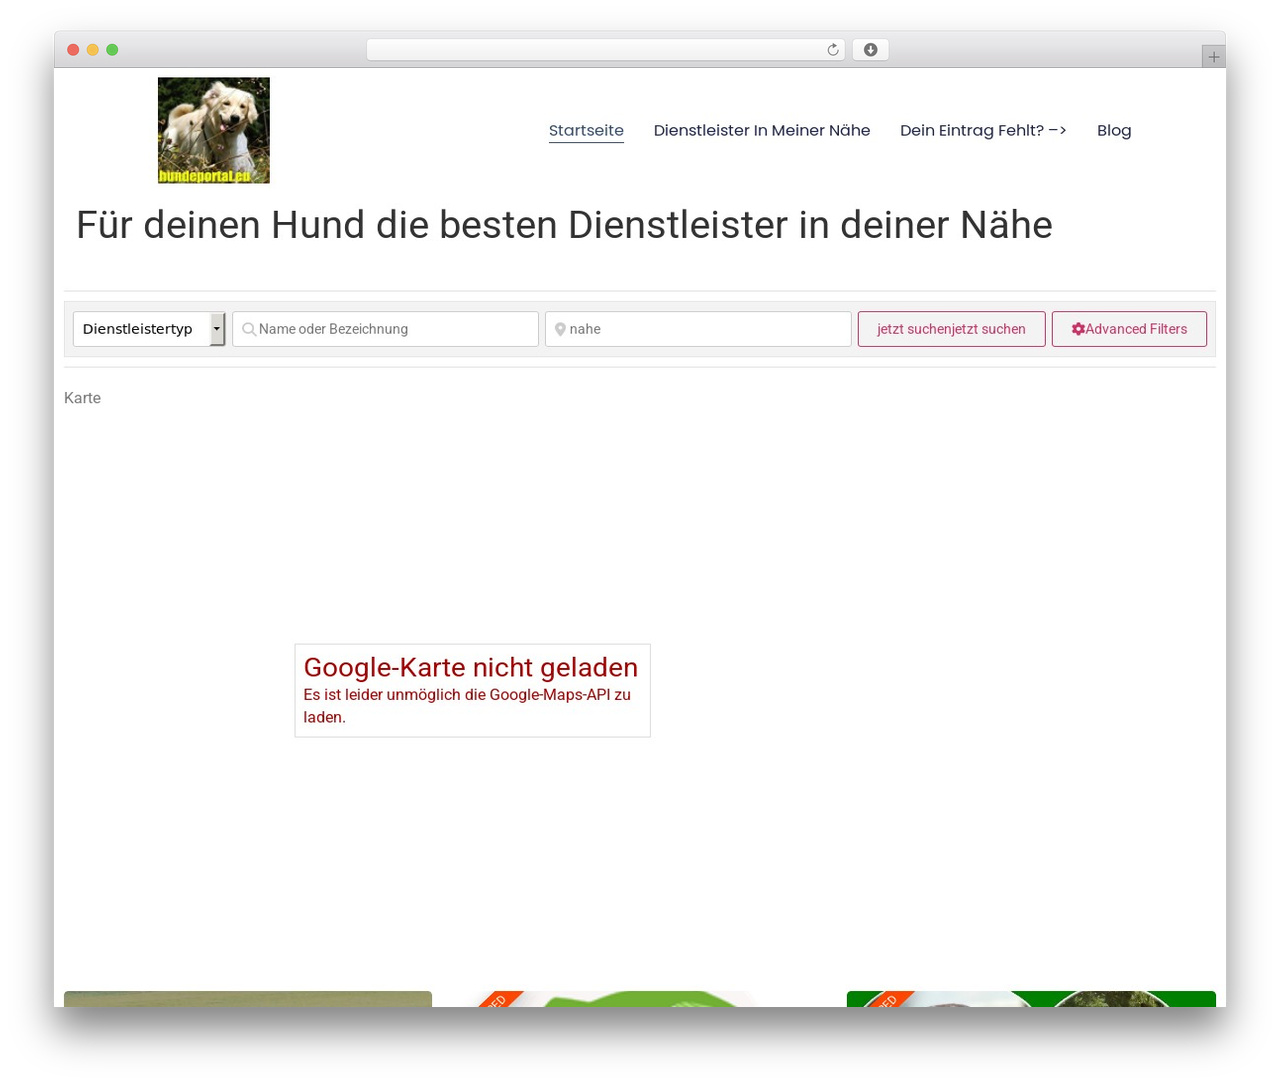The width and height of the screenshot is (1280, 1084).
Task: Open Dienstleister In Meiner Nähe menu item
Action: (762, 130)
